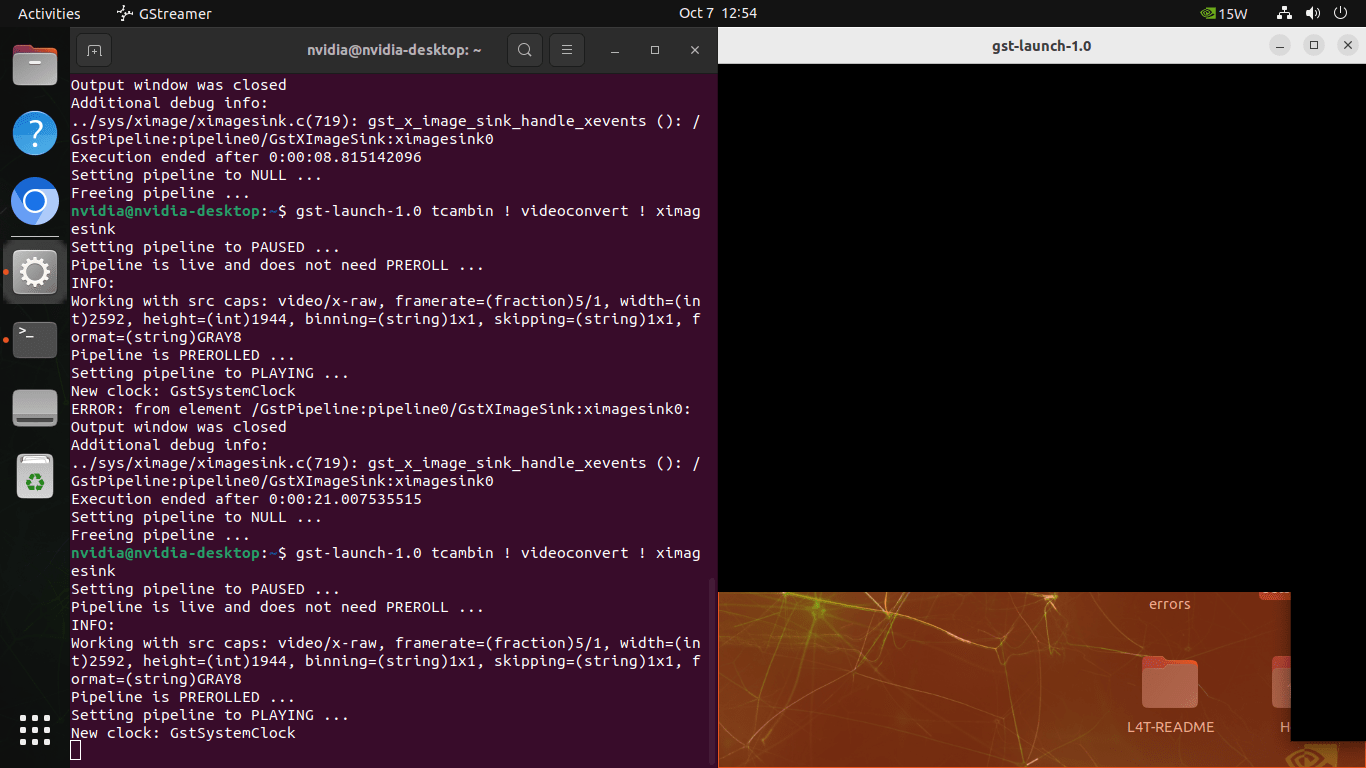The height and width of the screenshot is (768, 1366).
Task: Open the Trash from the dock
Action: point(35,477)
